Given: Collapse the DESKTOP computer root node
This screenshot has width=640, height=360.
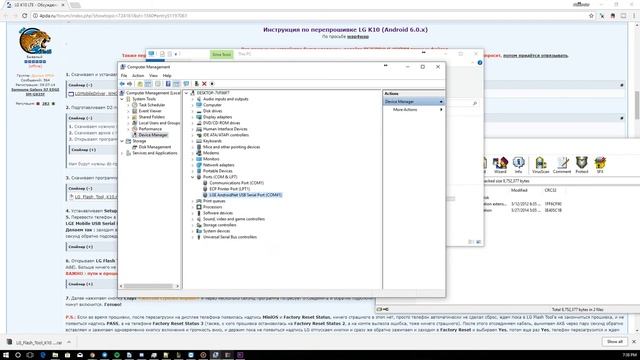Looking at the screenshot, I should (x=187, y=93).
